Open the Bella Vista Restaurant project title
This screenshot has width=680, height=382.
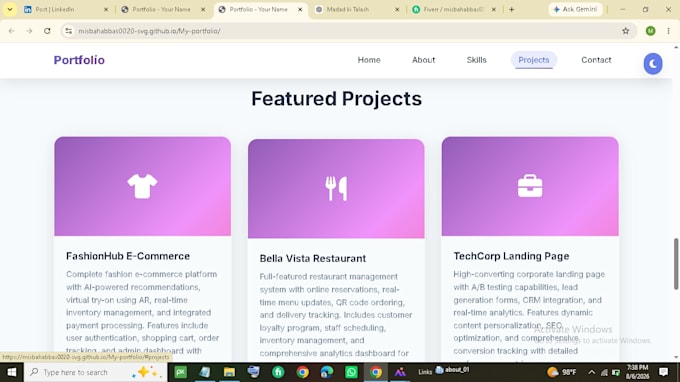(313, 258)
